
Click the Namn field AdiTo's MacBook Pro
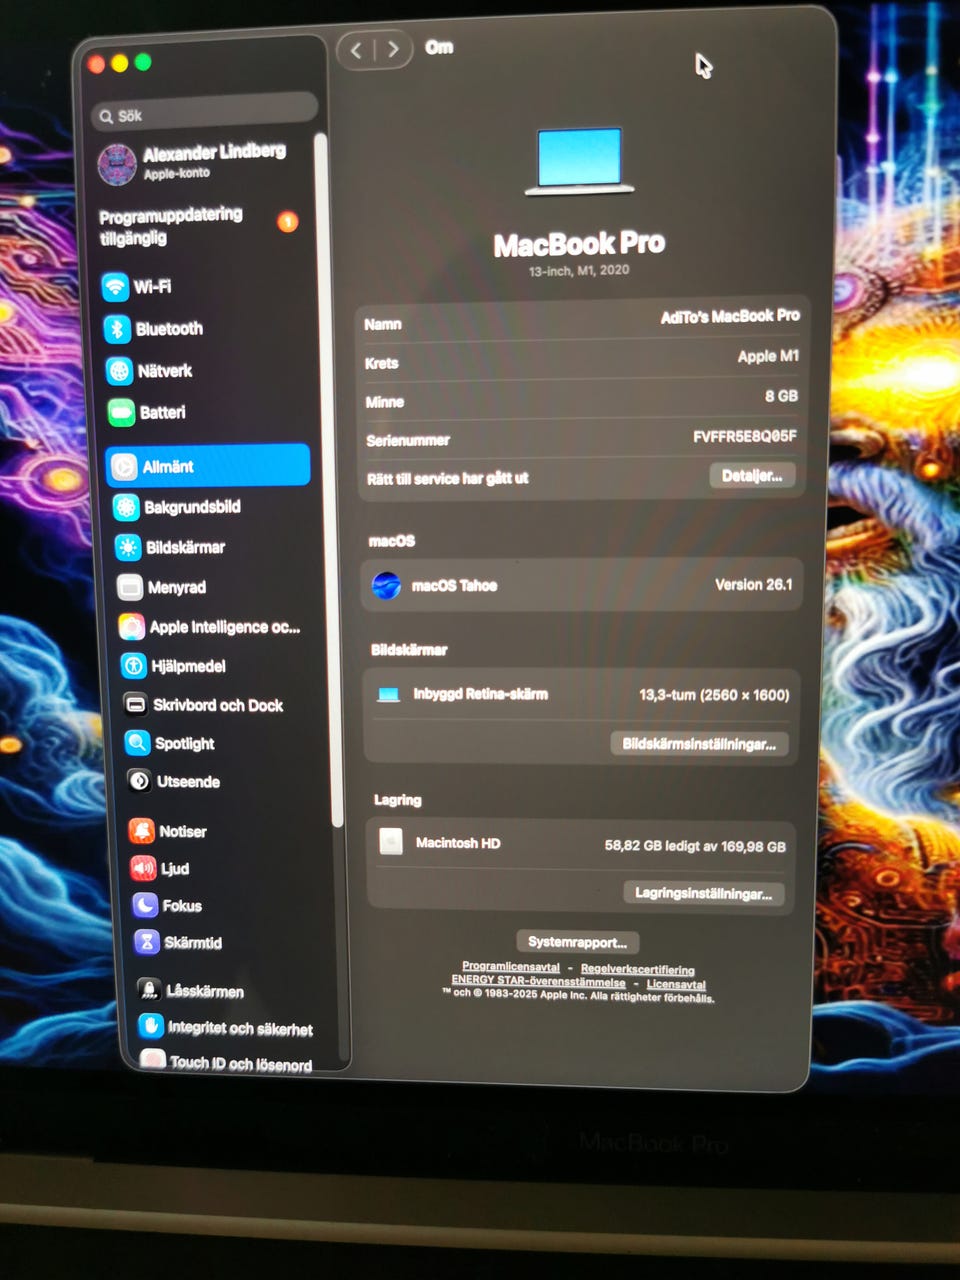tap(730, 316)
